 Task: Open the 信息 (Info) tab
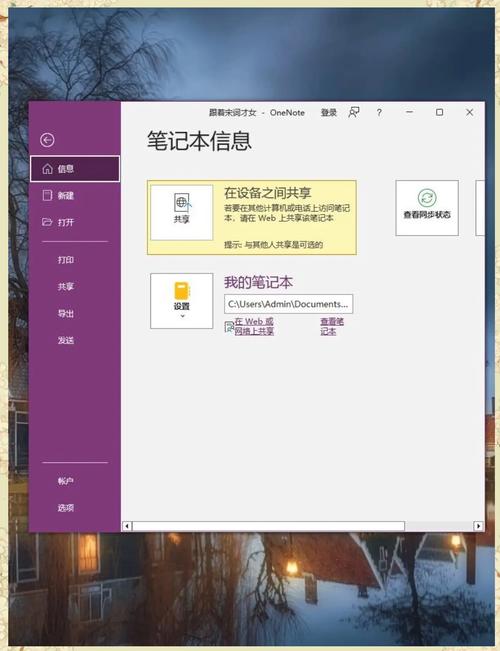[75, 169]
